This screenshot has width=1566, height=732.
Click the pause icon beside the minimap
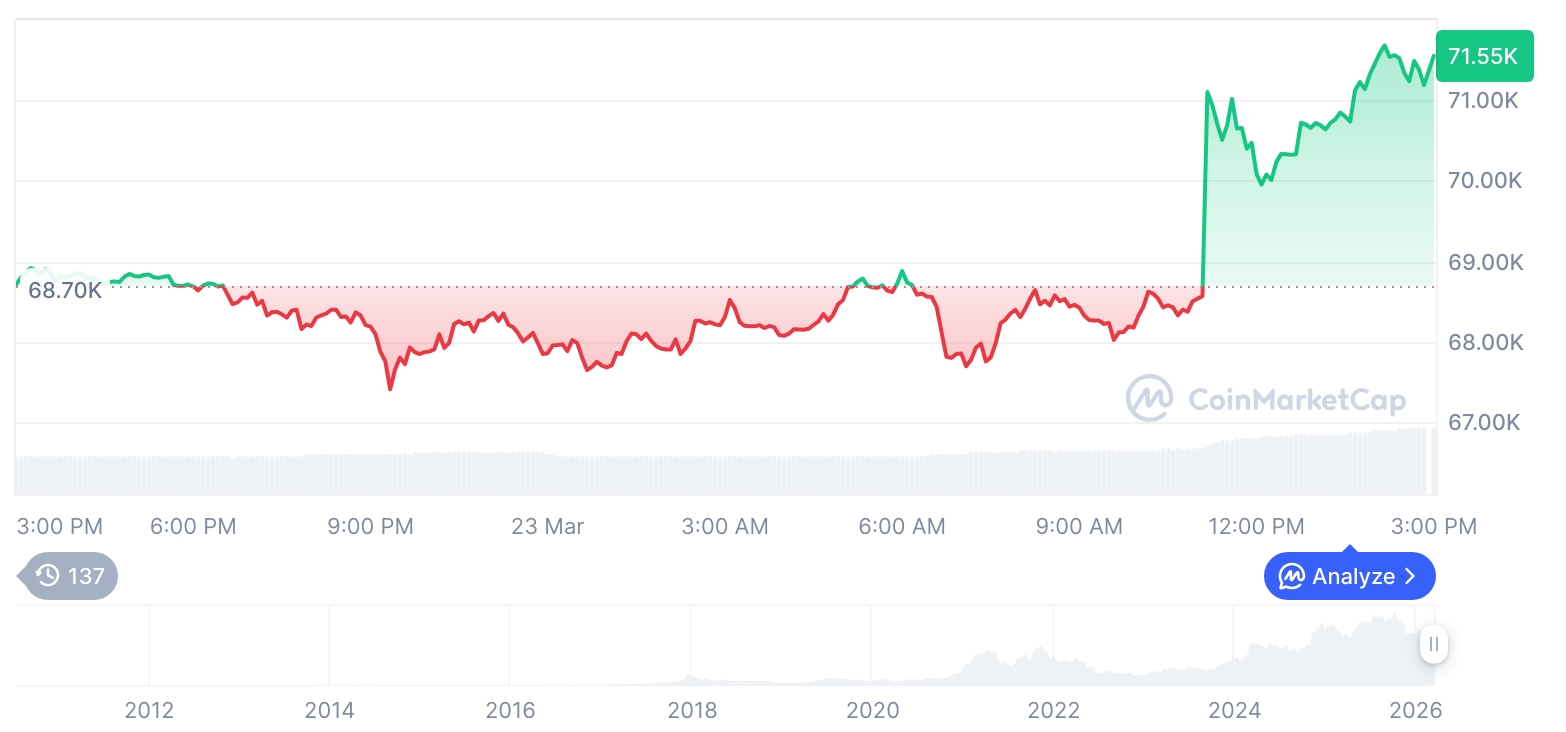[1433, 645]
